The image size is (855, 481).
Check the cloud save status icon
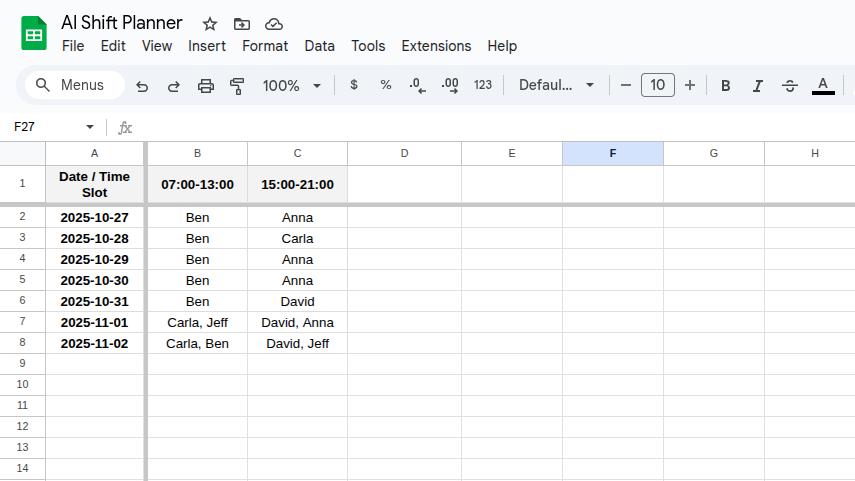[273, 24]
